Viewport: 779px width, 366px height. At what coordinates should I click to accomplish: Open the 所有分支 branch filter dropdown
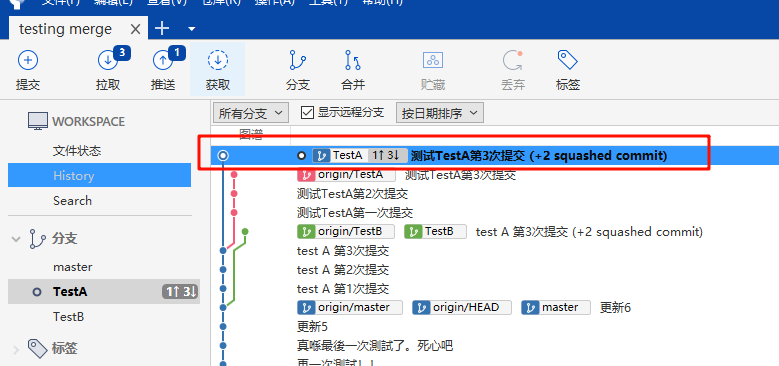coord(251,113)
